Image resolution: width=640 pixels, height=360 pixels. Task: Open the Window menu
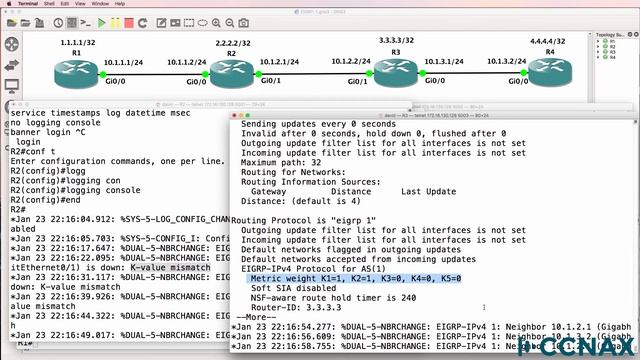100,3
